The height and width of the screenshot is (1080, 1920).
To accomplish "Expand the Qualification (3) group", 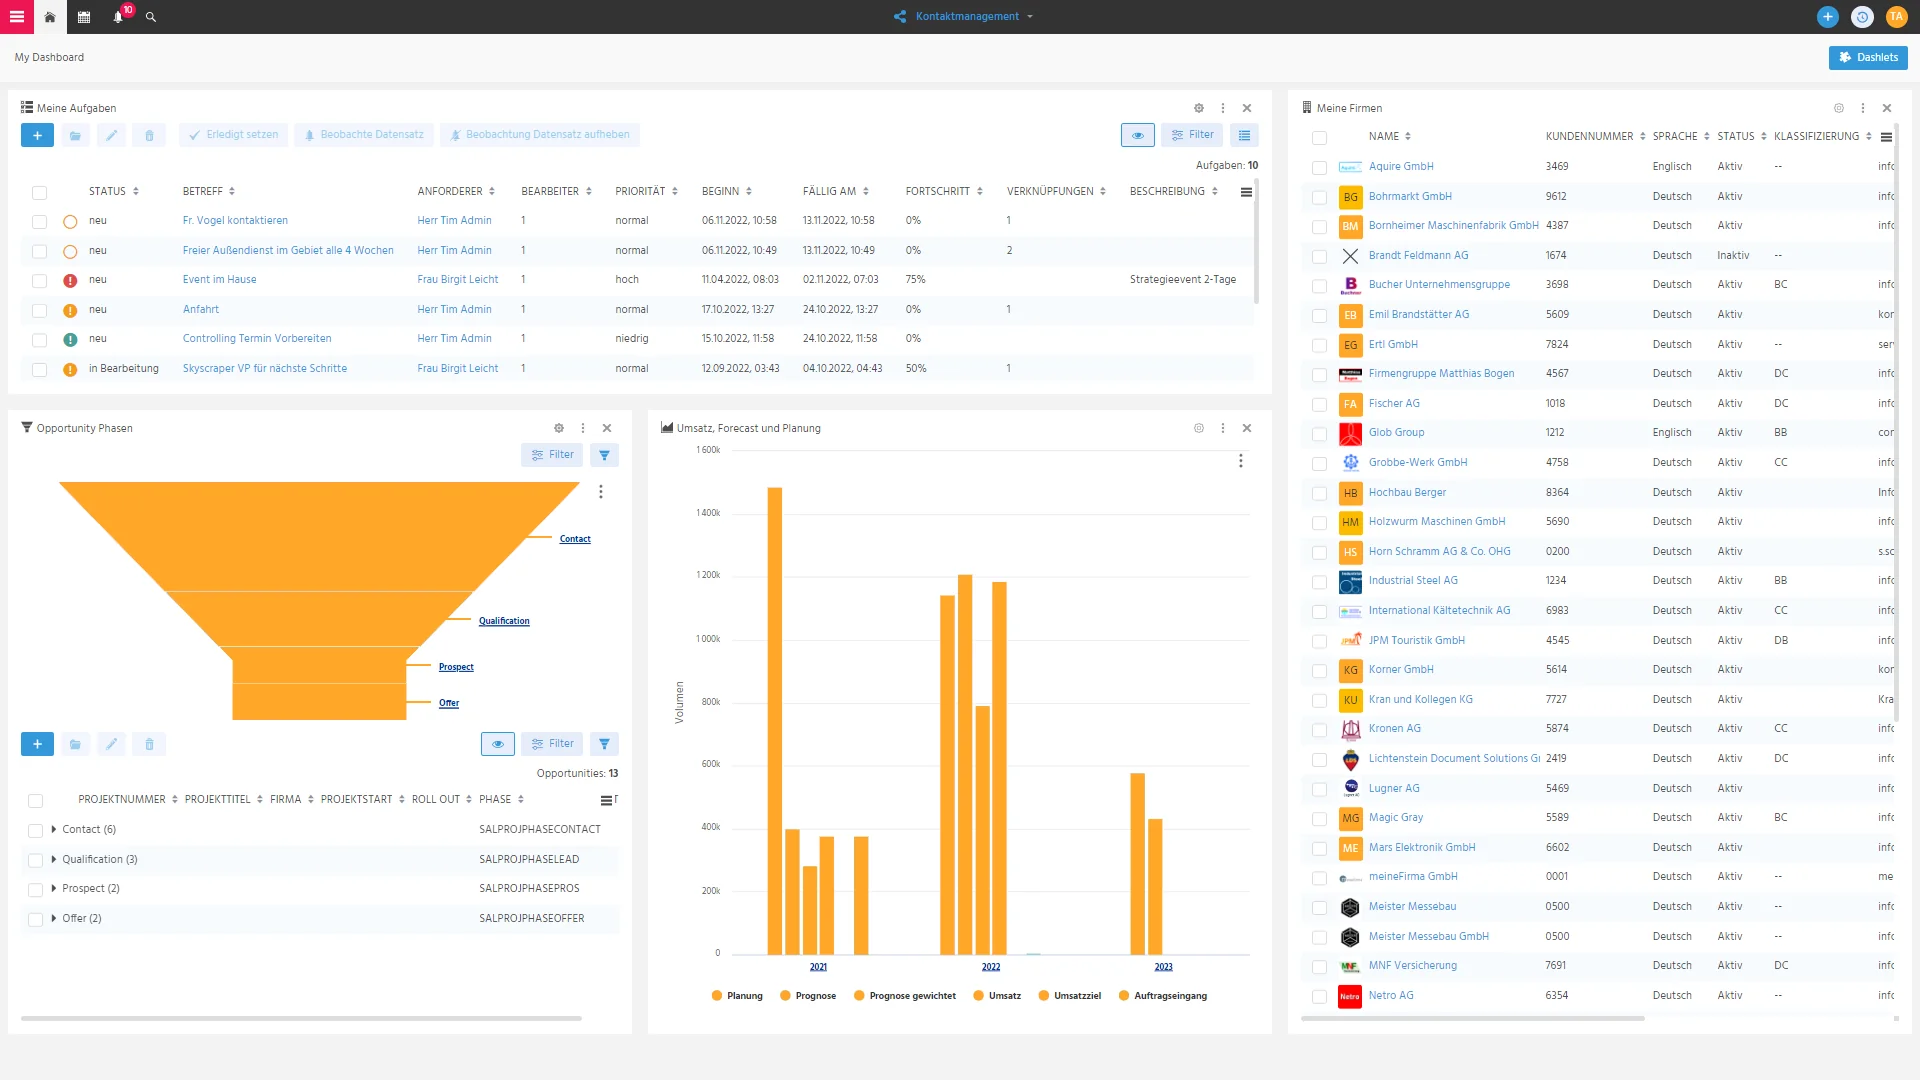I will [54, 859].
